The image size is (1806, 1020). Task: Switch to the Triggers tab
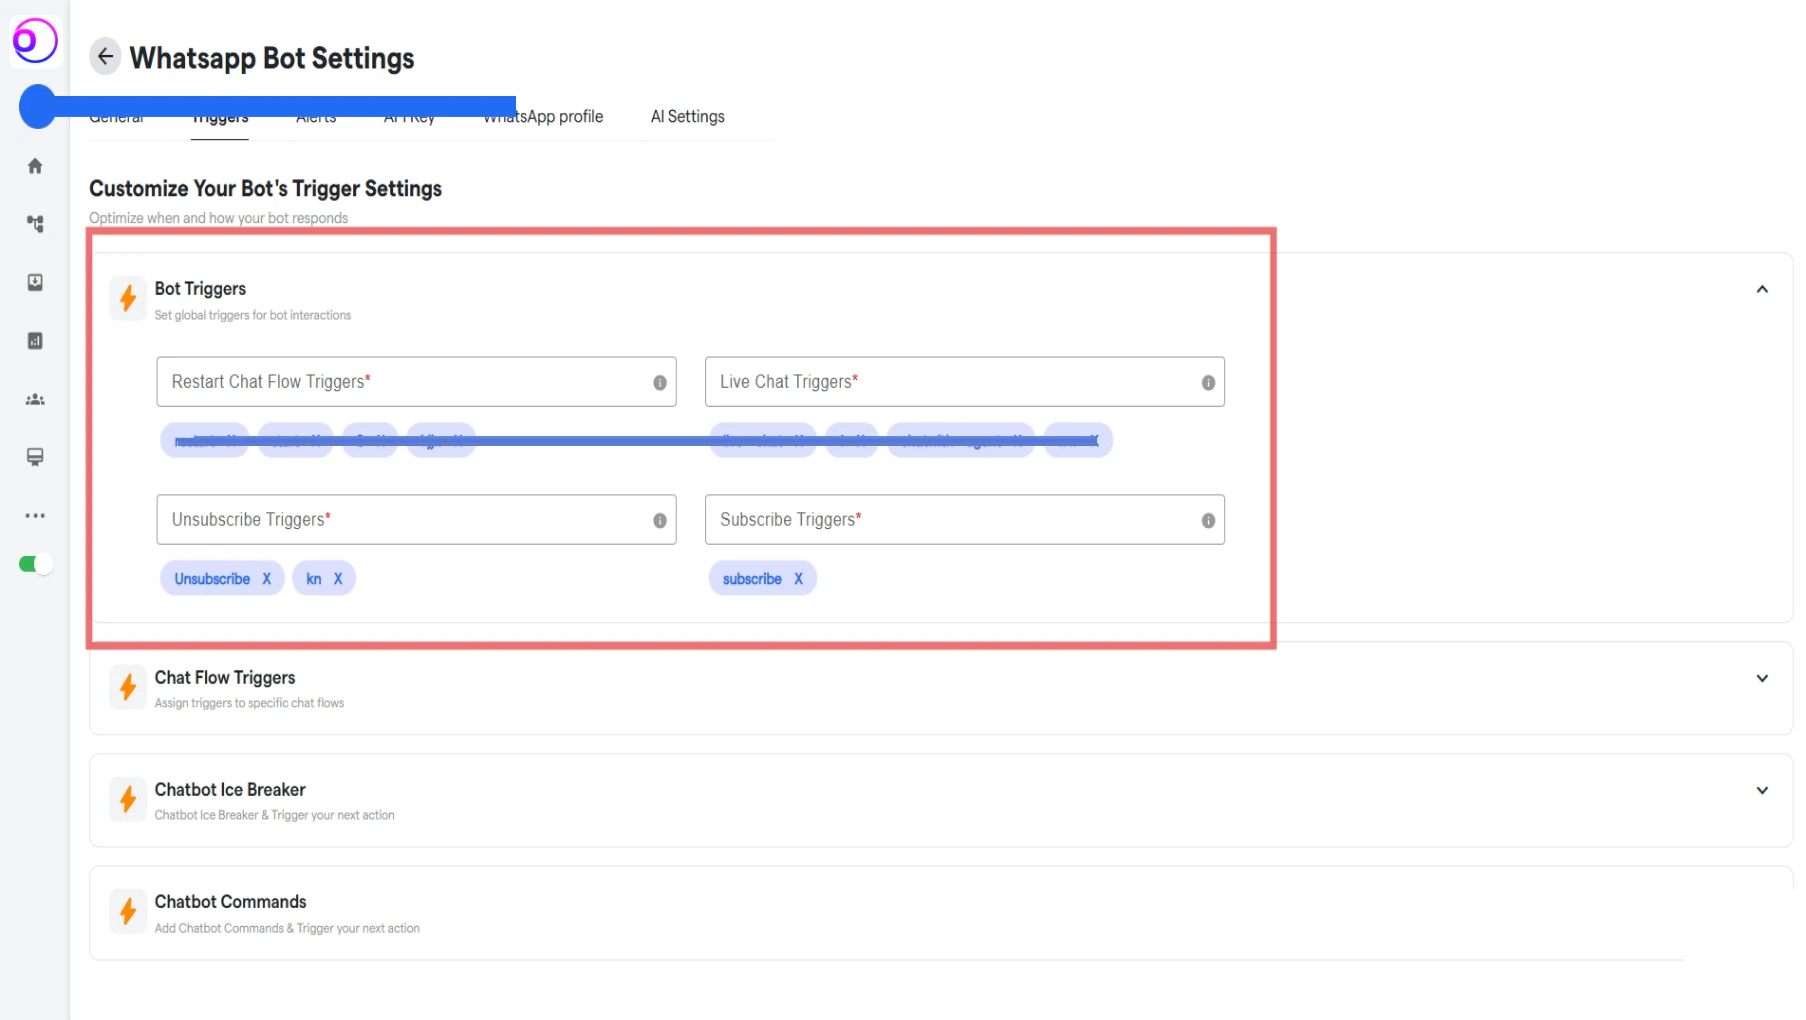click(x=220, y=118)
